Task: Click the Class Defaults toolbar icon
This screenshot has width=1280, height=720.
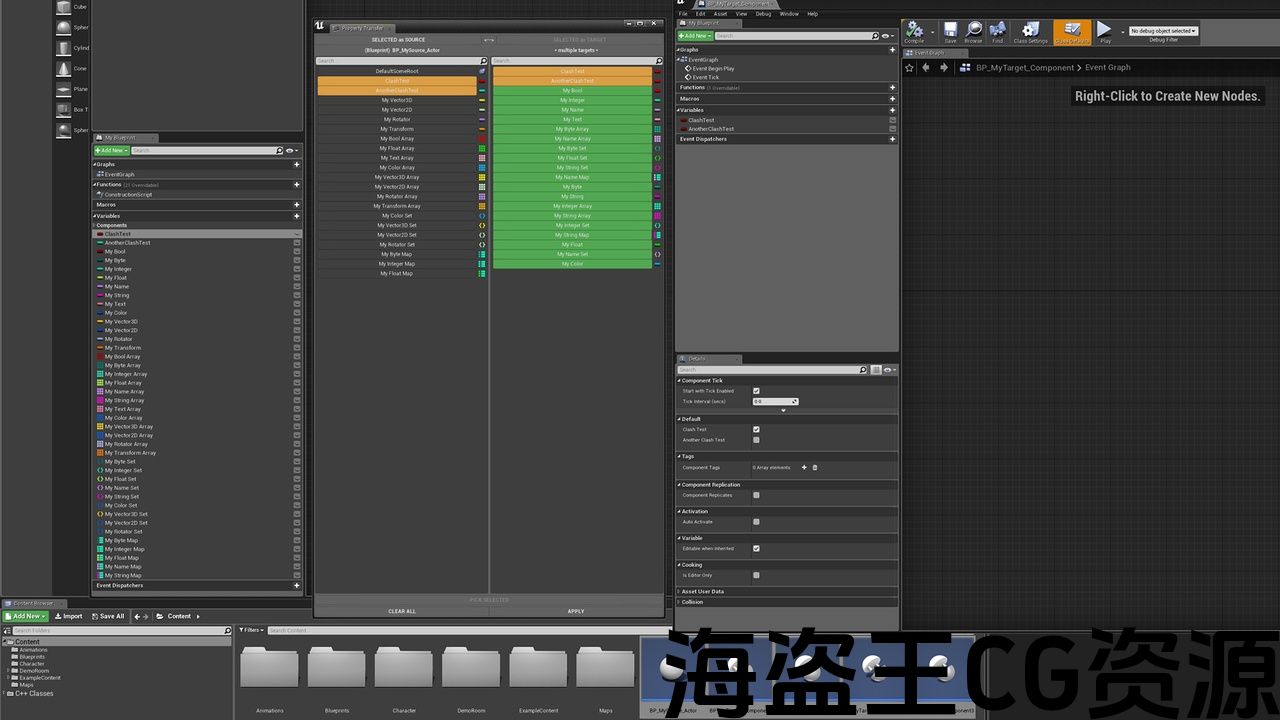Action: (x=1072, y=33)
